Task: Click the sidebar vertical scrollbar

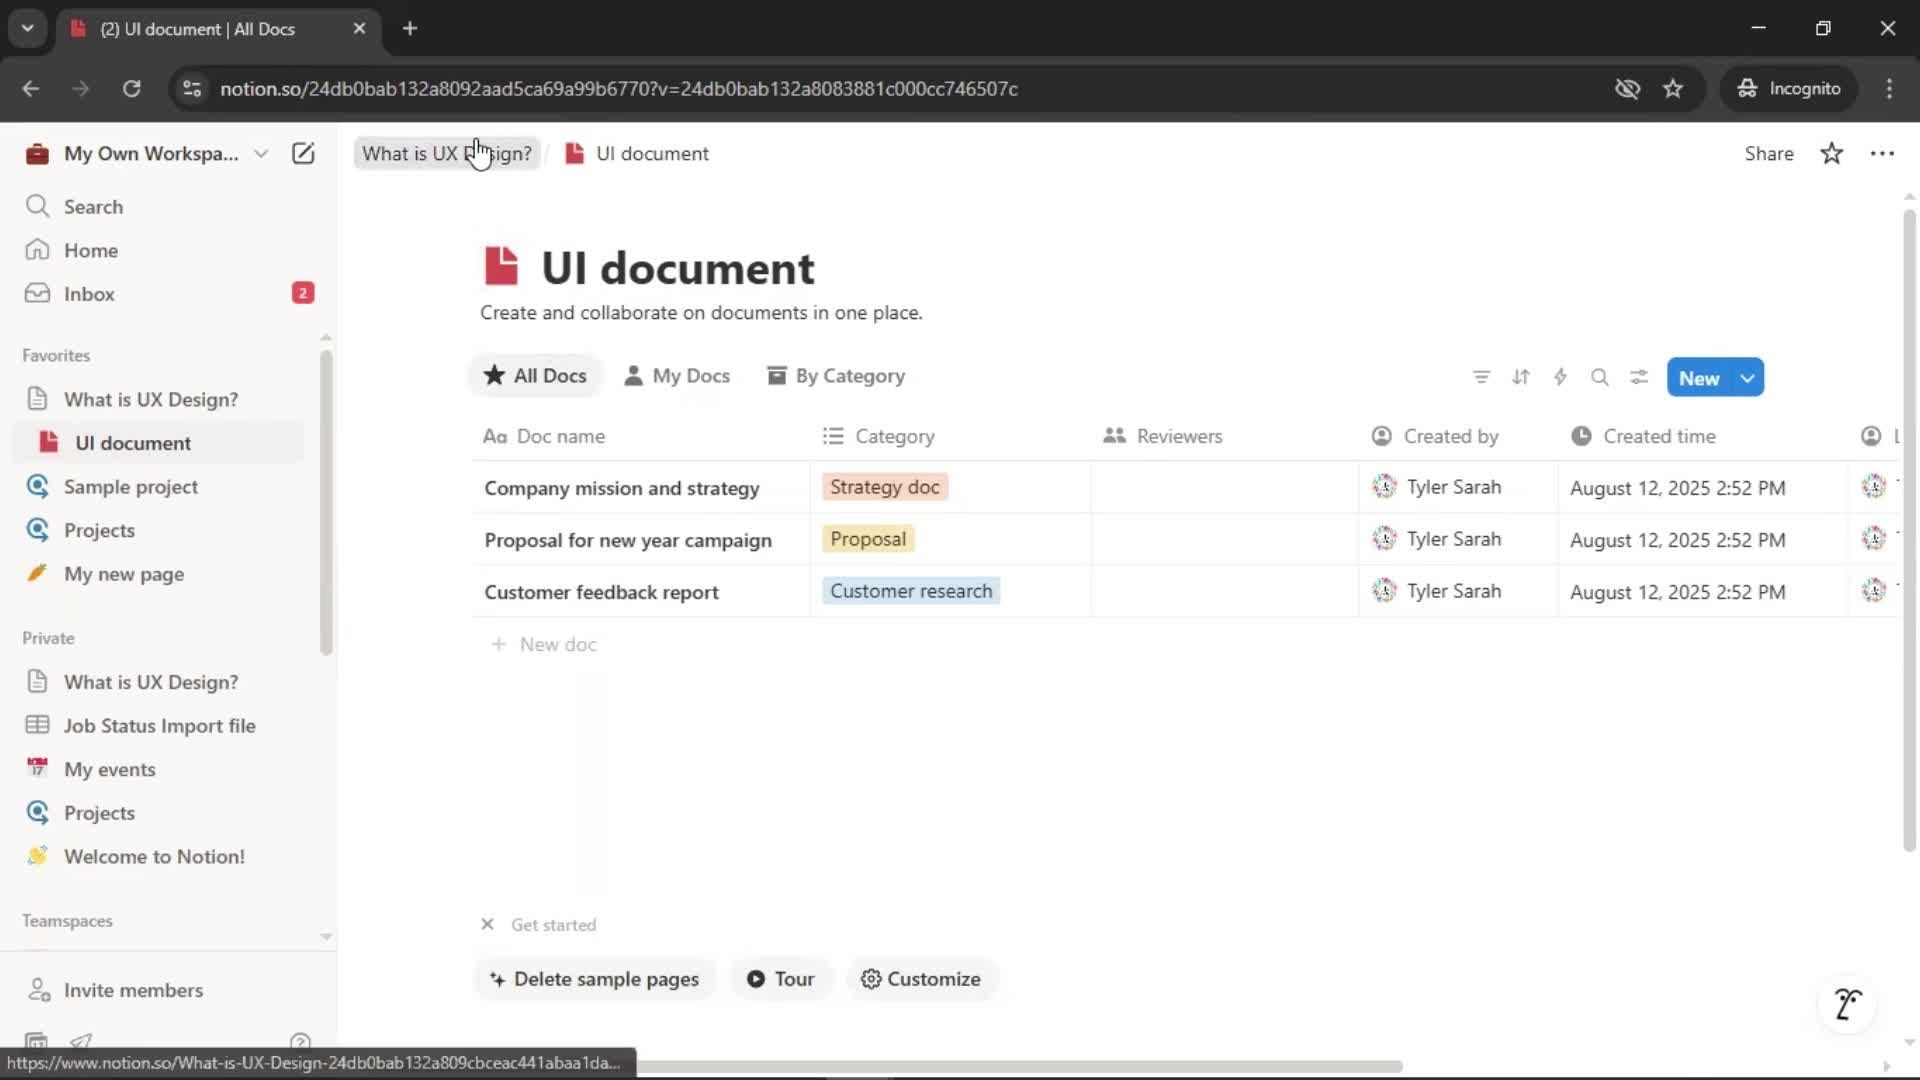Action: pos(326,500)
